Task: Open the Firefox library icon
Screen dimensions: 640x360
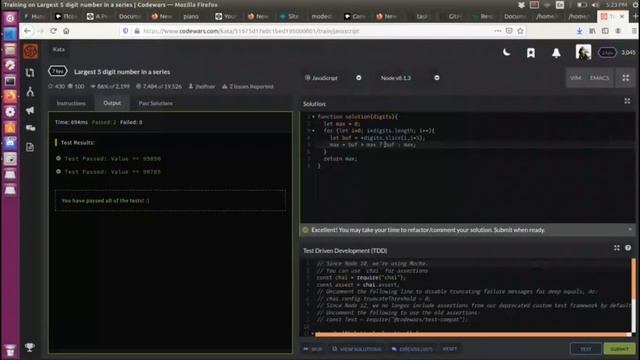Action: 592,31
